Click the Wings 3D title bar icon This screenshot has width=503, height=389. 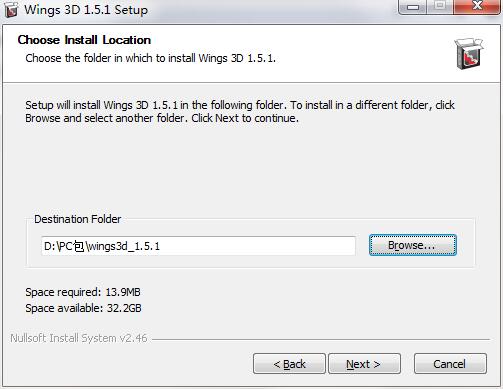[x=11, y=9]
